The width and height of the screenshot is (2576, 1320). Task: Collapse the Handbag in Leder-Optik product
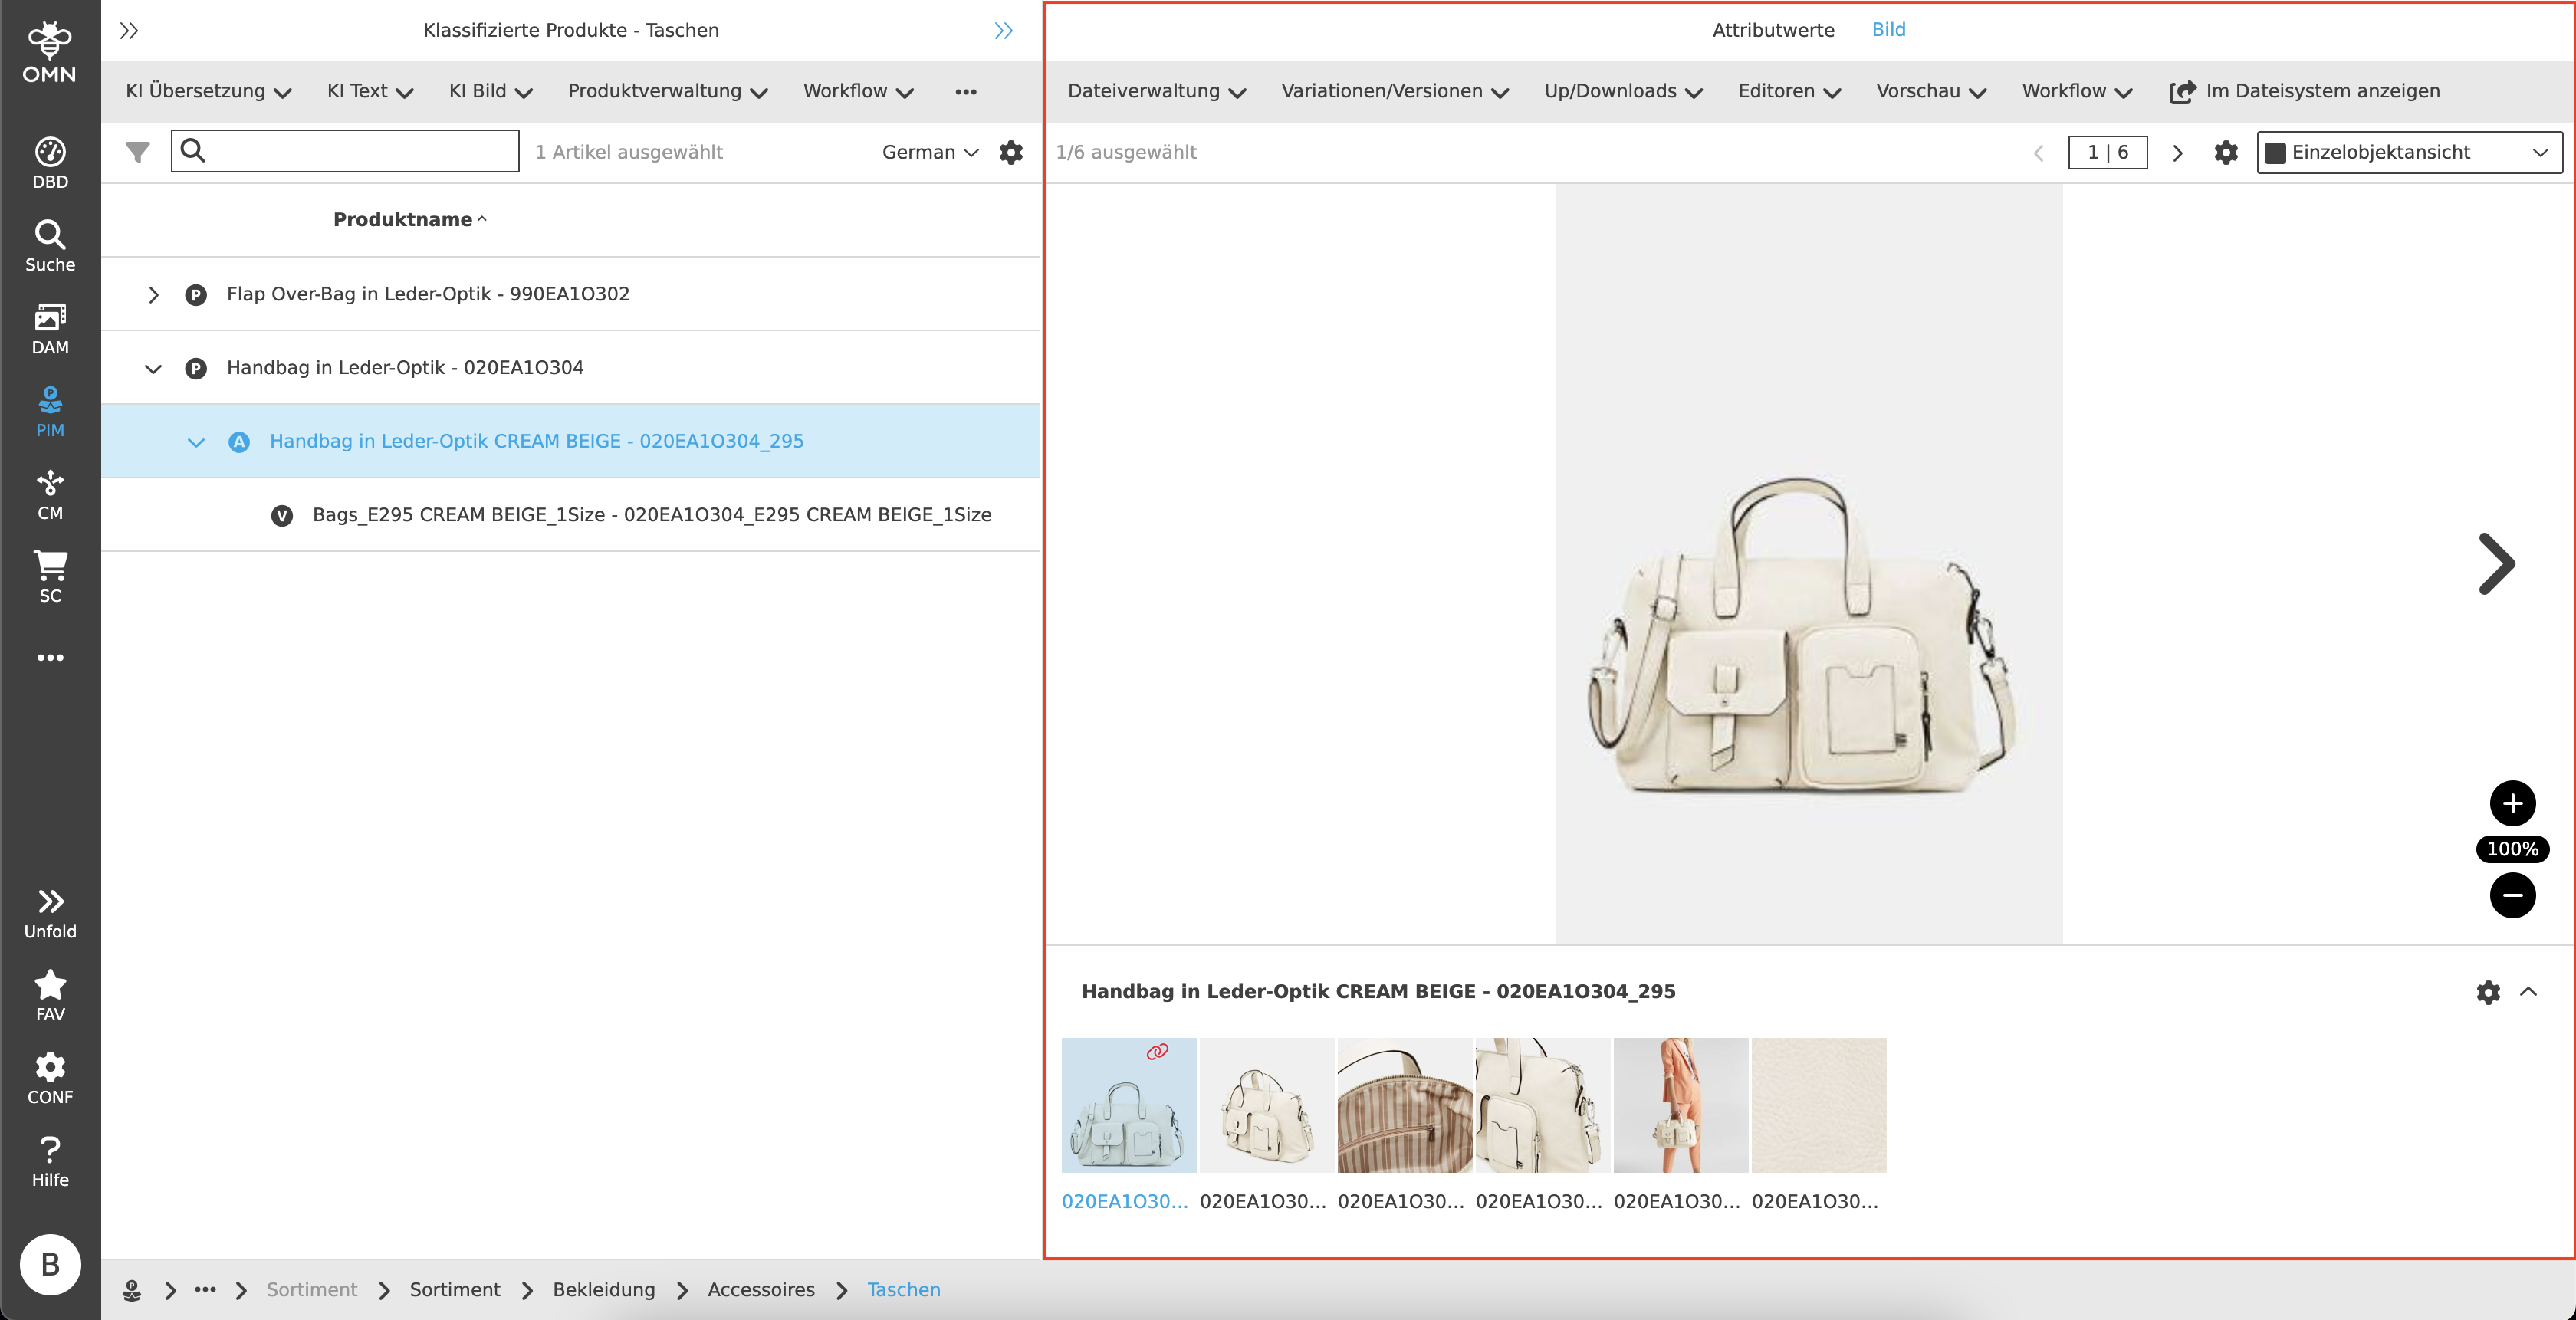click(153, 368)
